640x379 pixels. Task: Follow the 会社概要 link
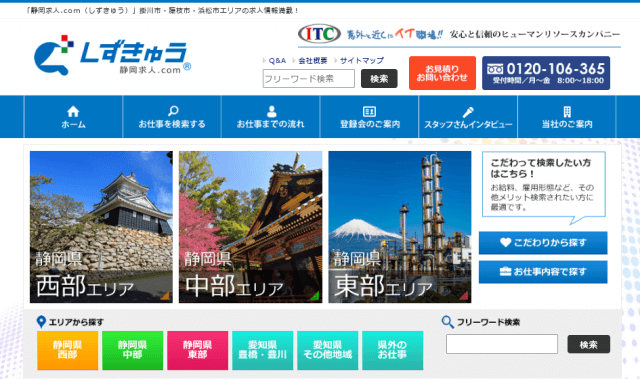[313, 60]
